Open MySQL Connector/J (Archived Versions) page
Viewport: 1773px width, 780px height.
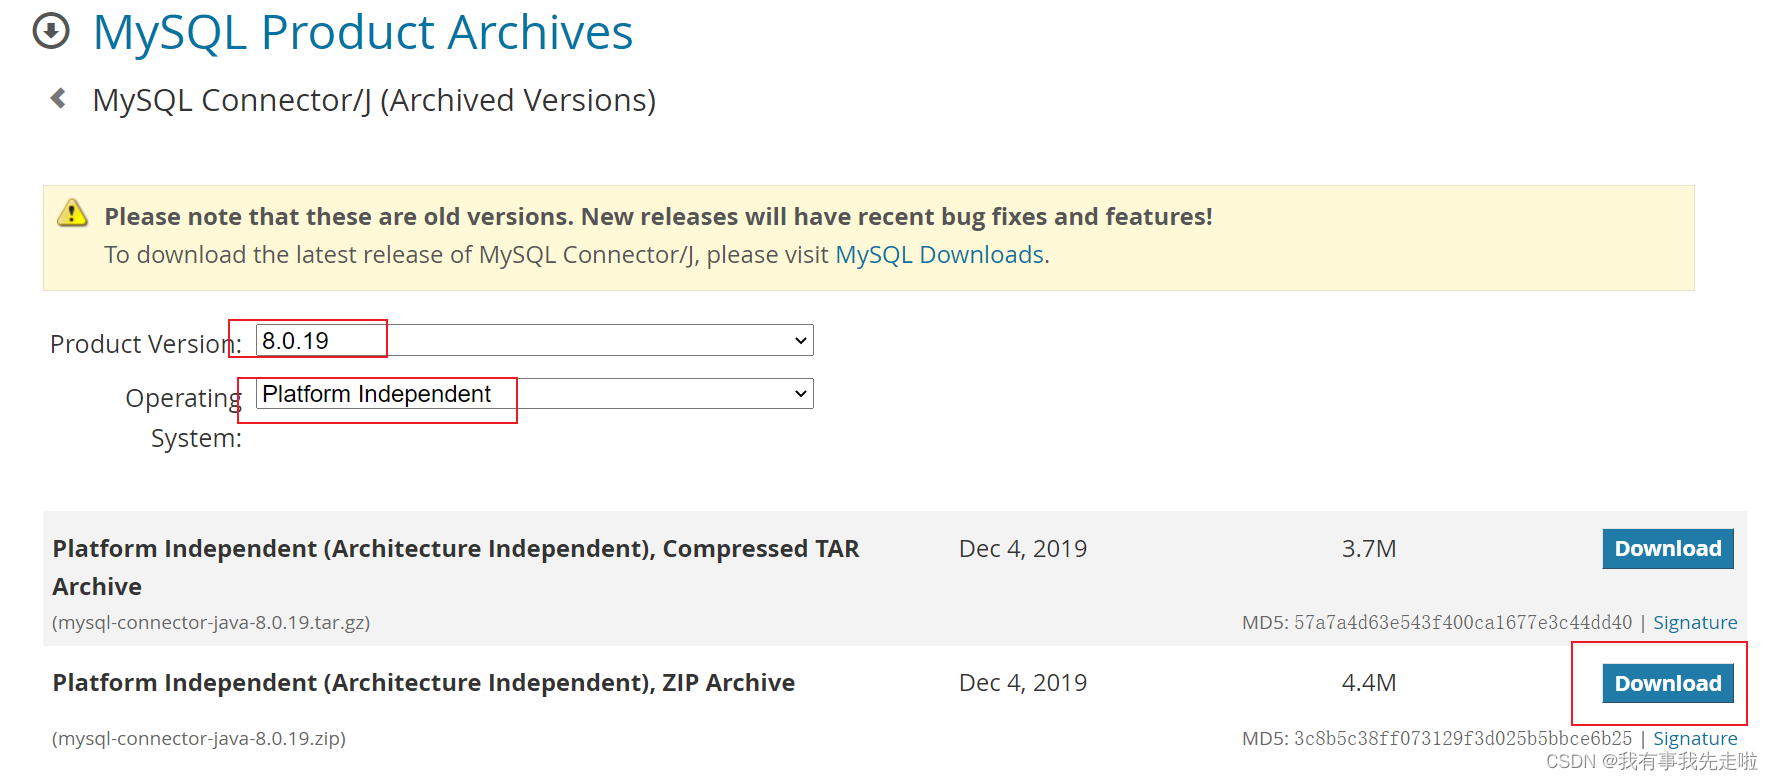click(x=374, y=99)
